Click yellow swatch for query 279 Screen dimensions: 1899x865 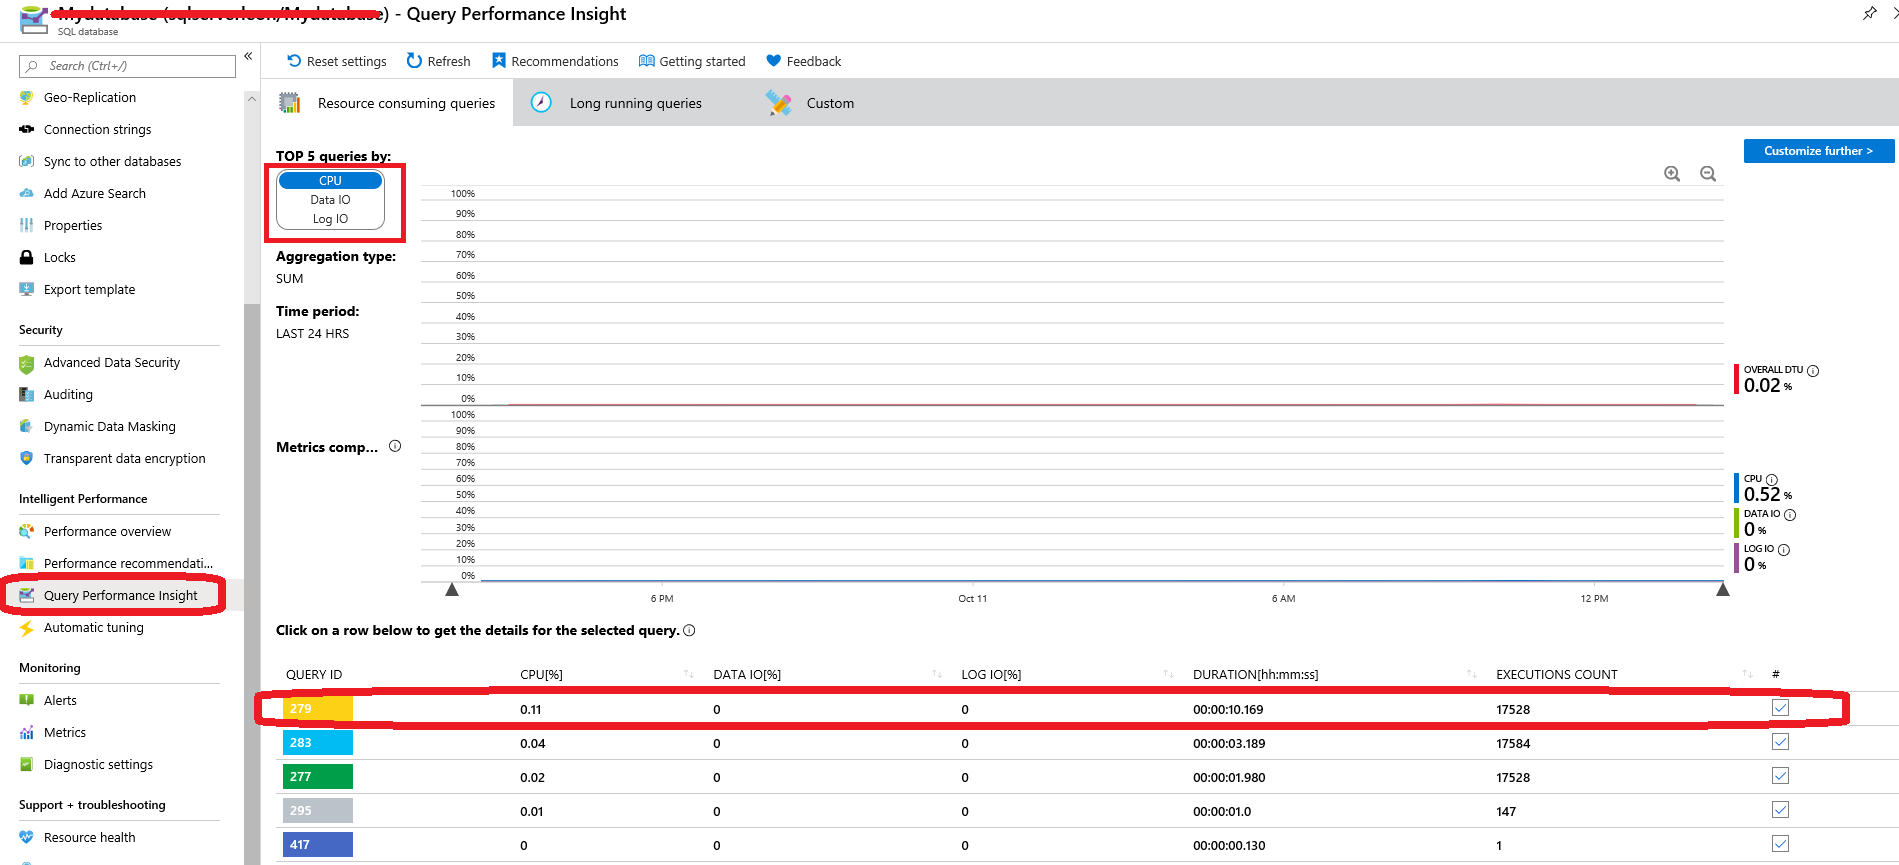[x=318, y=709]
